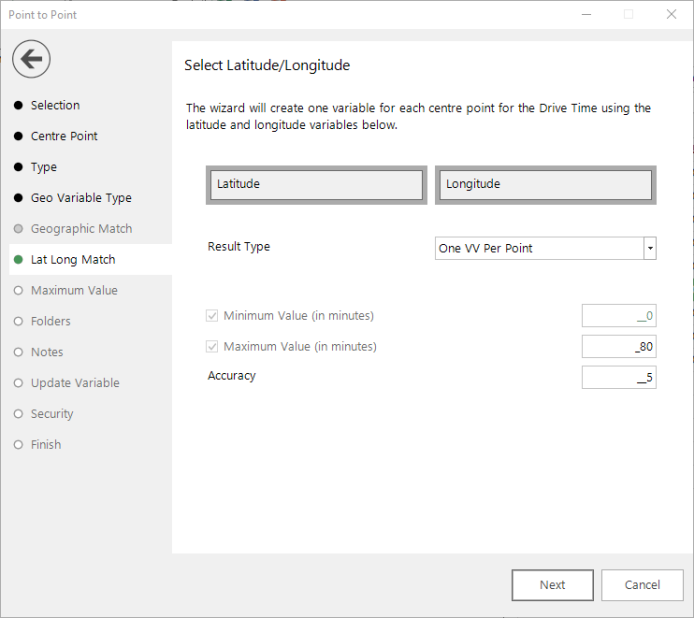Select the Lat Long Match step
Screen dimensions: 694x618
click(x=73, y=260)
